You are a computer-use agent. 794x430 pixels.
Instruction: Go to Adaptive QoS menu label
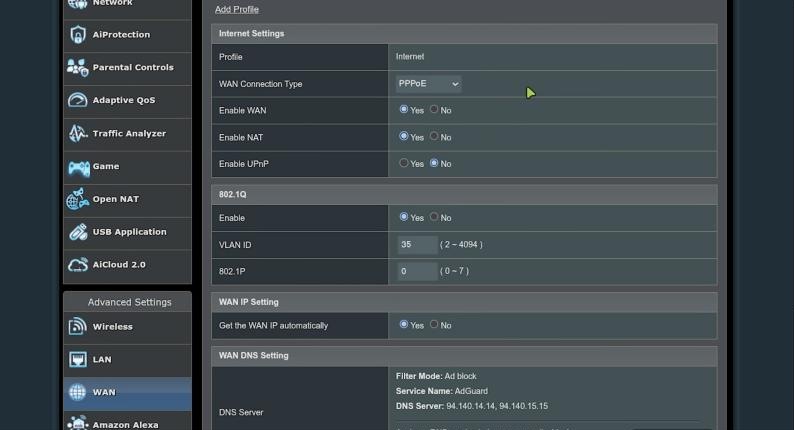[x=124, y=100]
